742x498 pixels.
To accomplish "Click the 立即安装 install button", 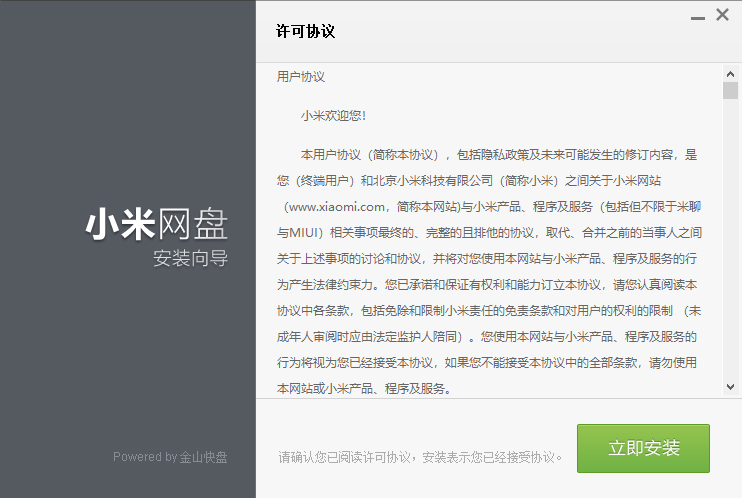I will pyautogui.click(x=643, y=448).
